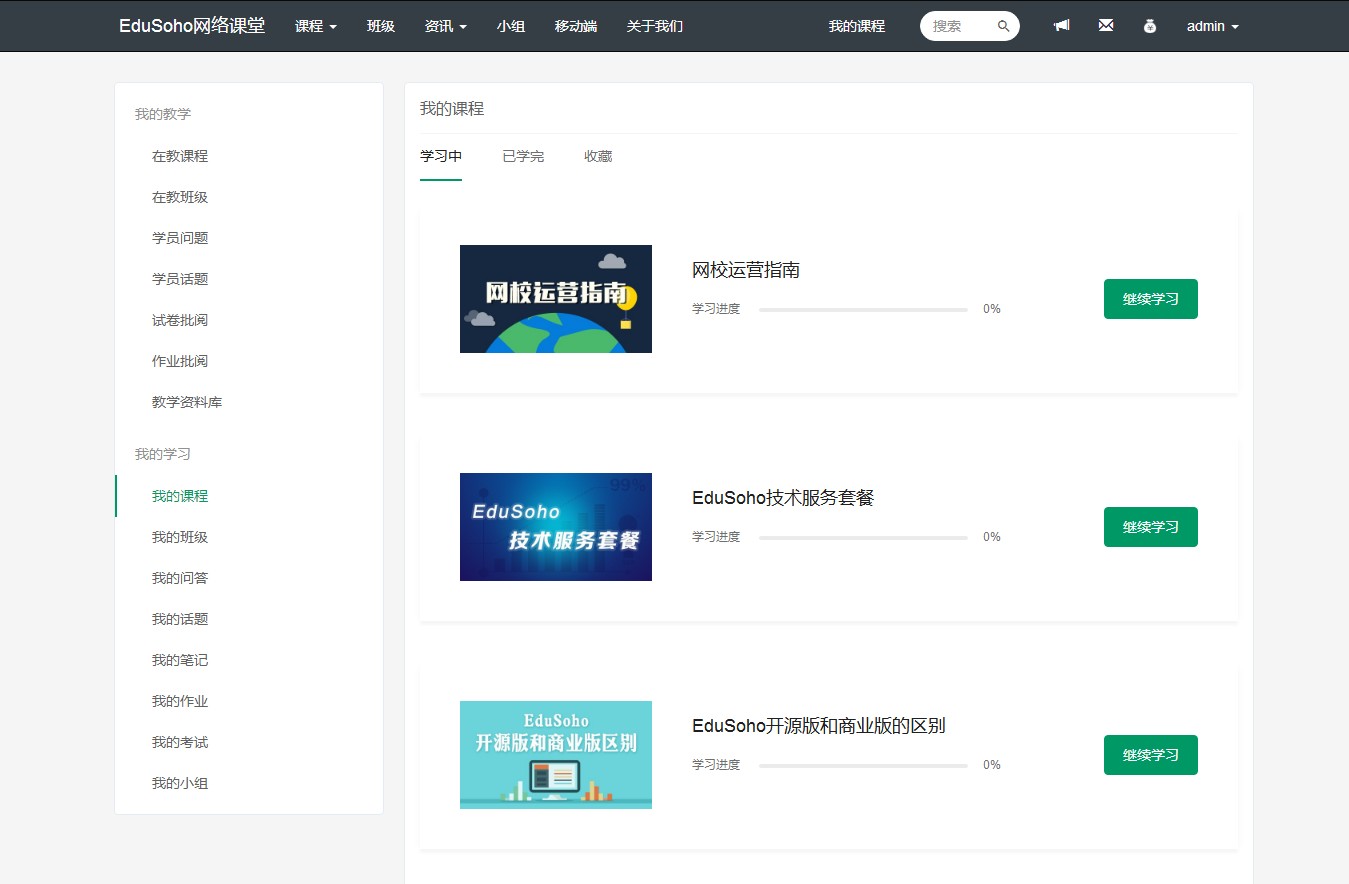Select the 学习中 tab
Viewport: 1349px width, 884px height.
click(441, 156)
